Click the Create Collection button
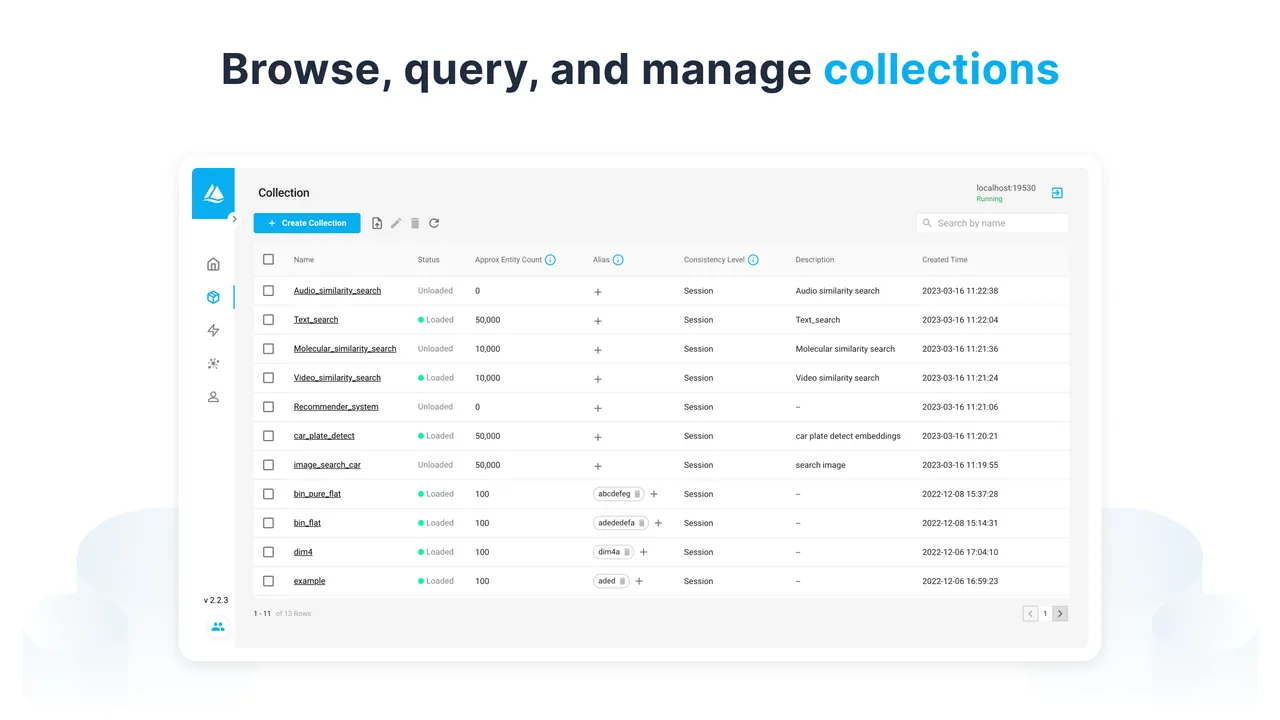 click(307, 223)
